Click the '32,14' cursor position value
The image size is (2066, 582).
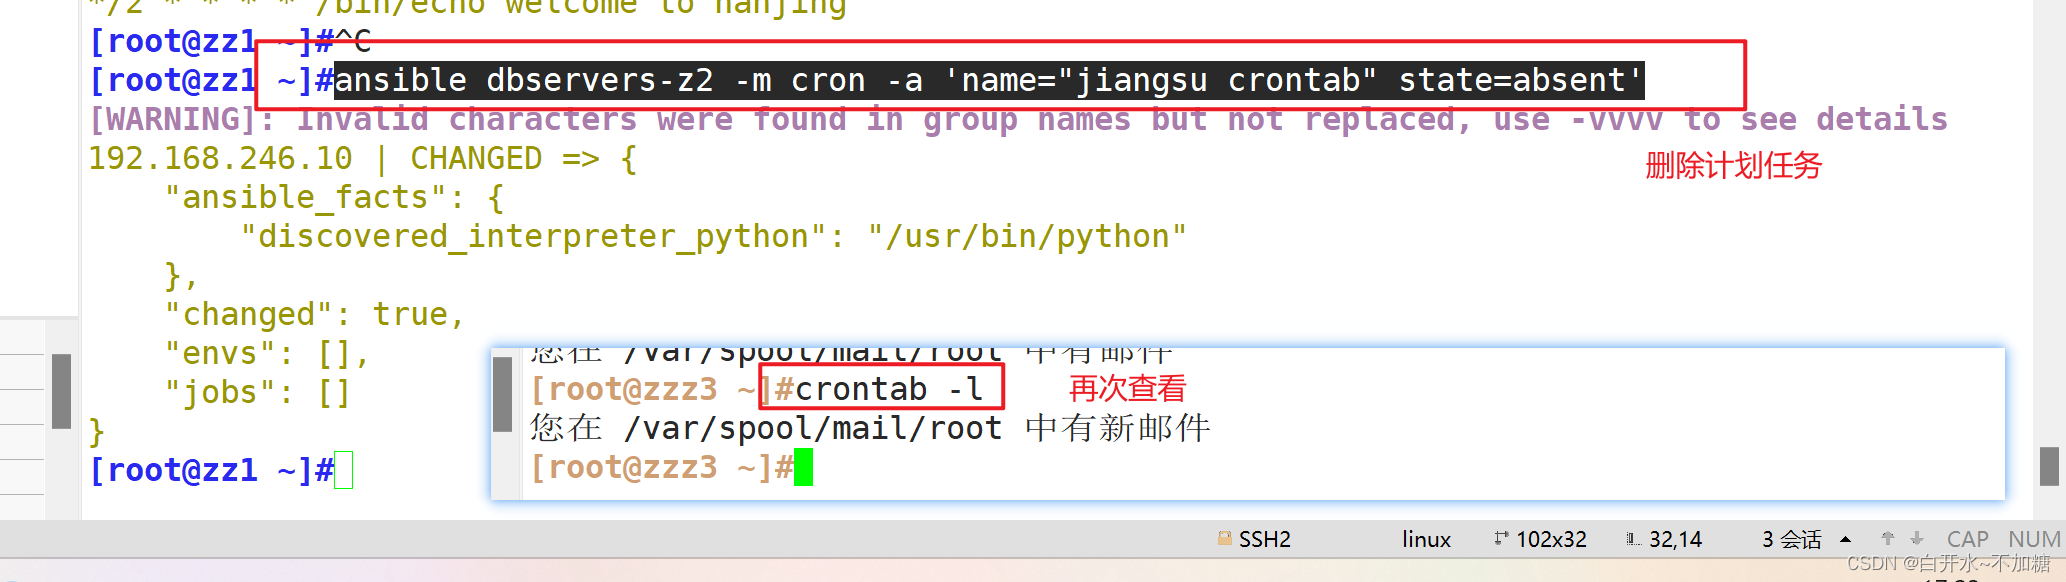pos(1675,539)
